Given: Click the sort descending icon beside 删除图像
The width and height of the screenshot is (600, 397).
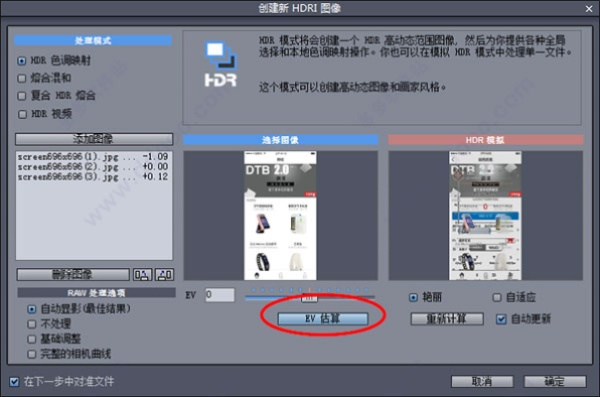Looking at the screenshot, I should [165, 274].
